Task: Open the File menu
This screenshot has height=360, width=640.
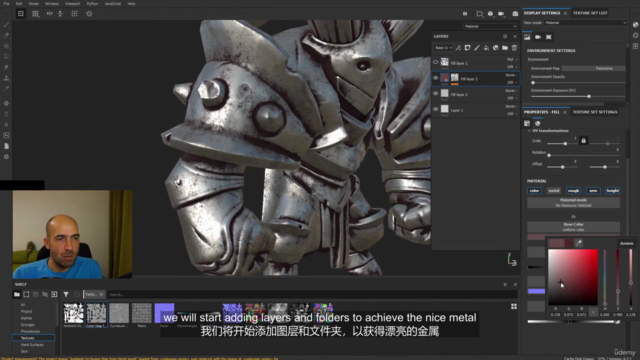Action: (7, 4)
